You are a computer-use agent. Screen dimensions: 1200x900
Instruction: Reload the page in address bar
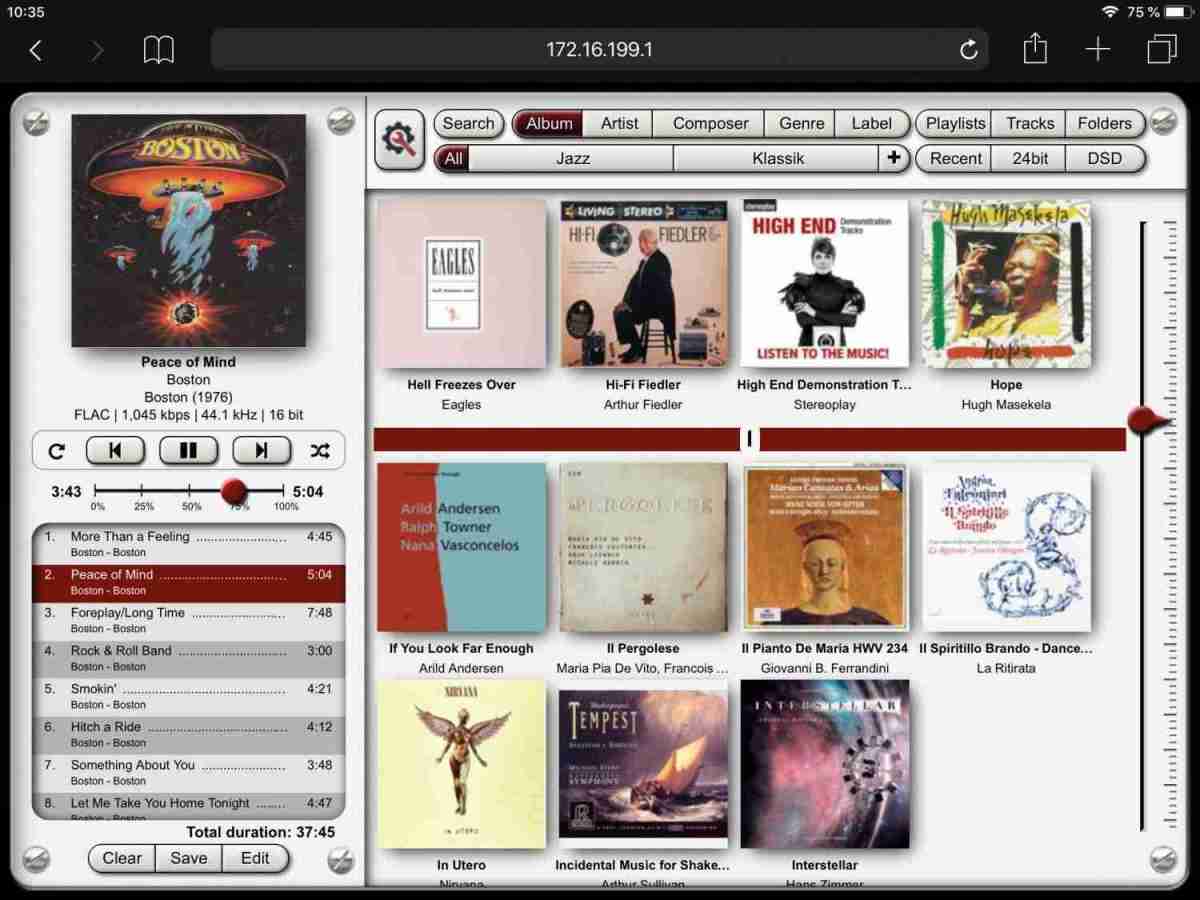coord(968,50)
